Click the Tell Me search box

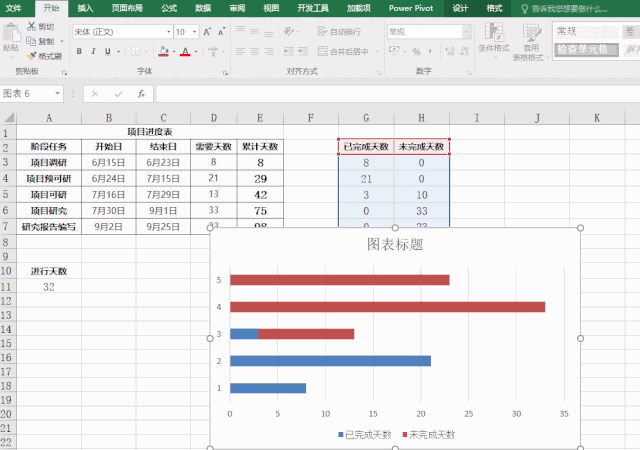(565, 9)
